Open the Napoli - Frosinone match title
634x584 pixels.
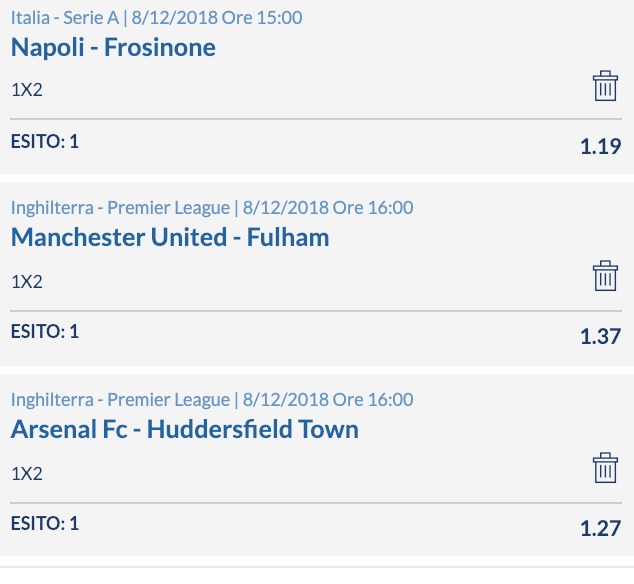113,47
